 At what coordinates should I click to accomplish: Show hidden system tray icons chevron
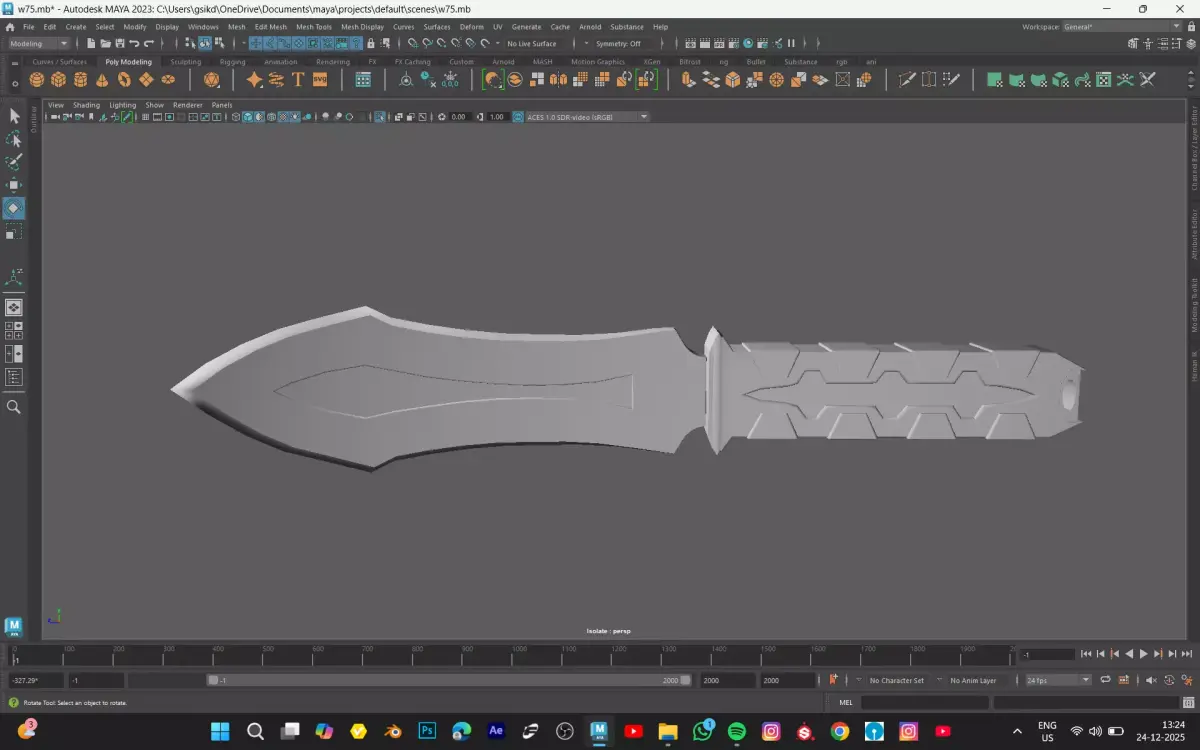pyautogui.click(x=1018, y=731)
